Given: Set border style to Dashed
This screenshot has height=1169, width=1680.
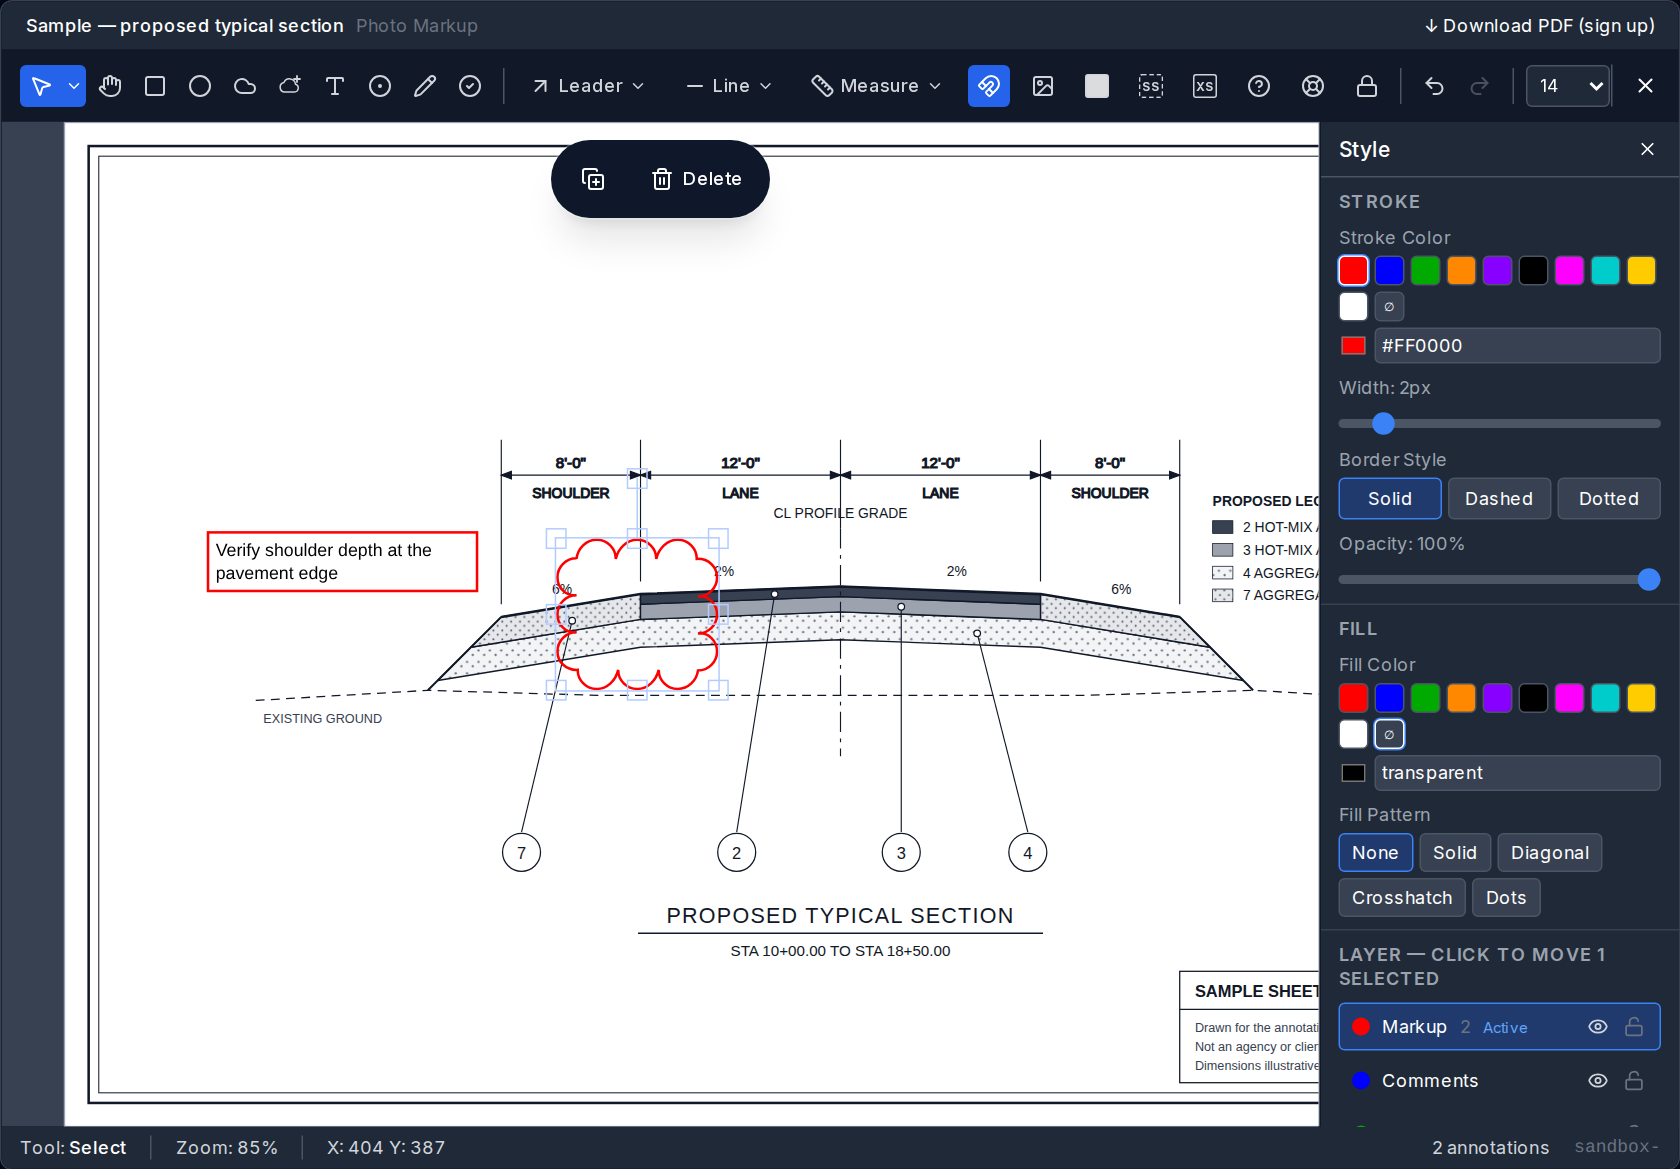Looking at the screenshot, I should [x=1498, y=499].
